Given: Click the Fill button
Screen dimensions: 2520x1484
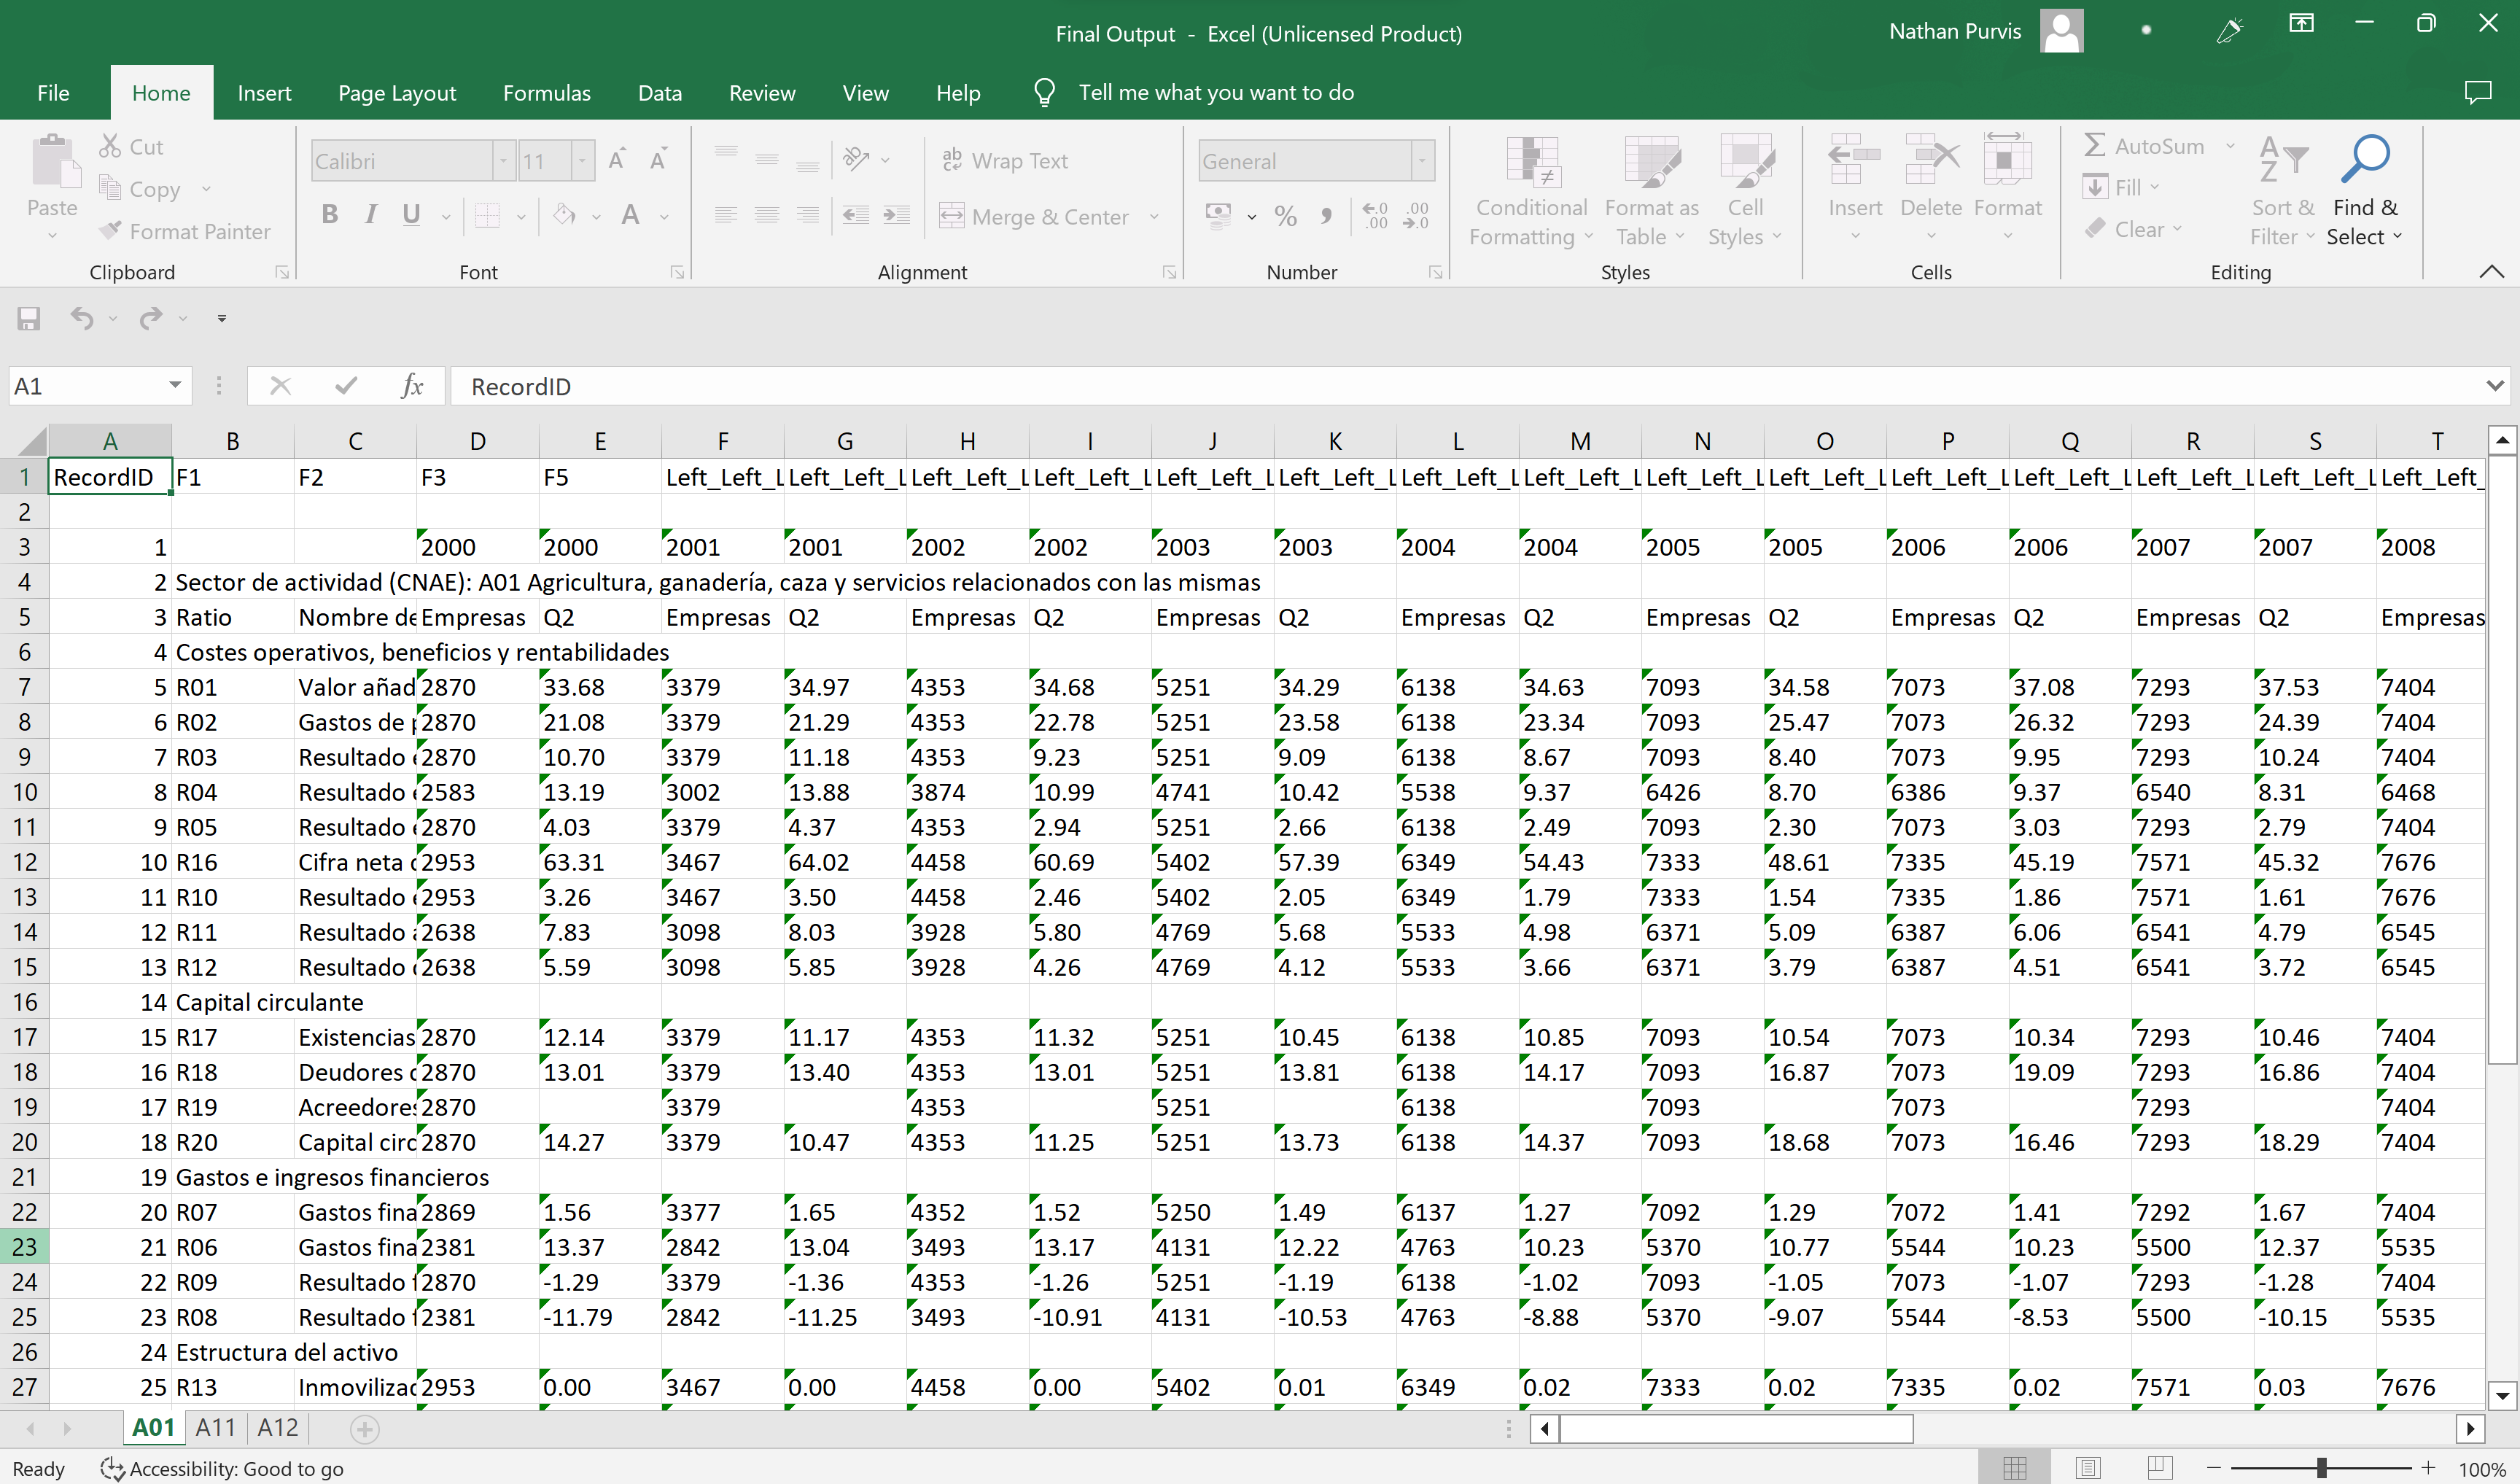Looking at the screenshot, I should [x=2122, y=187].
